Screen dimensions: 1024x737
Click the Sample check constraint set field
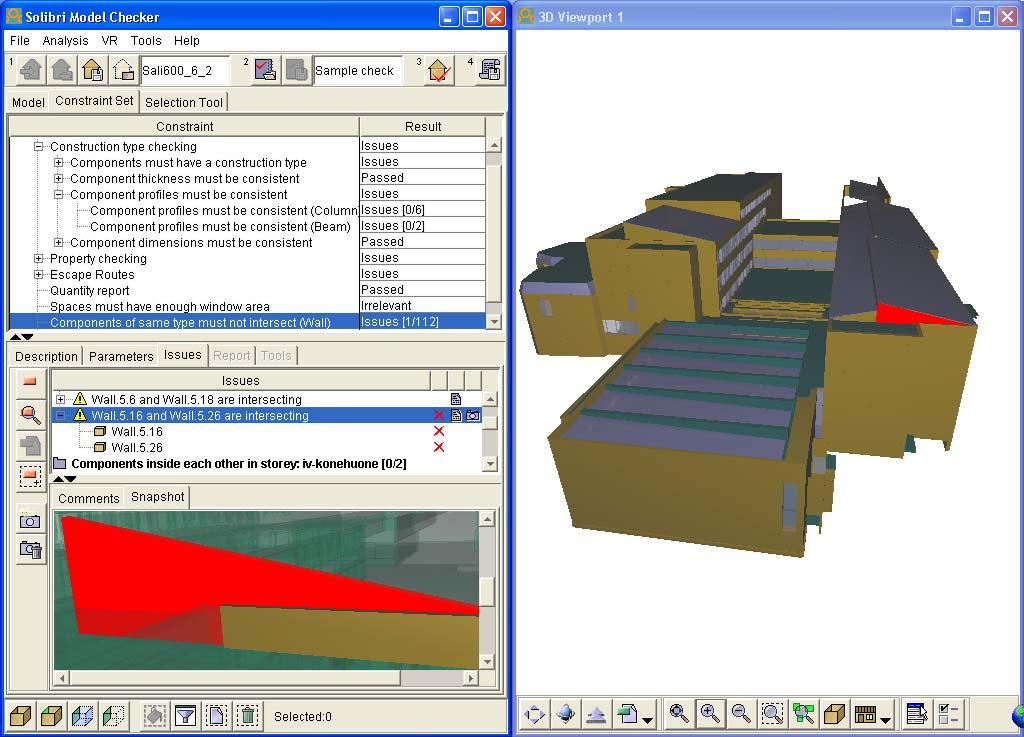(x=358, y=71)
